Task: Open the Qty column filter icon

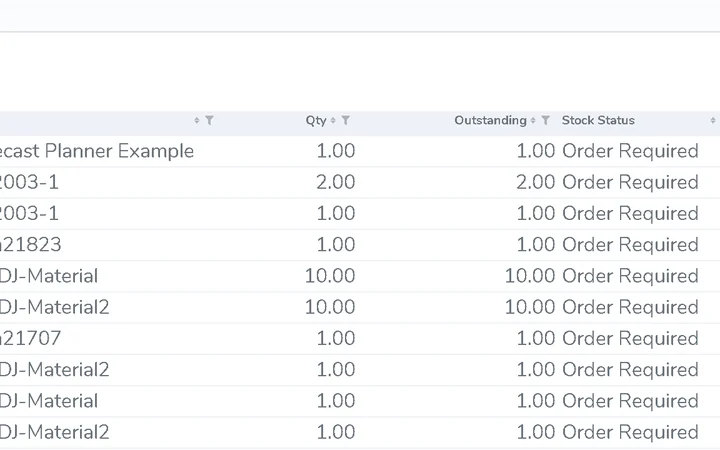Action: (346, 120)
